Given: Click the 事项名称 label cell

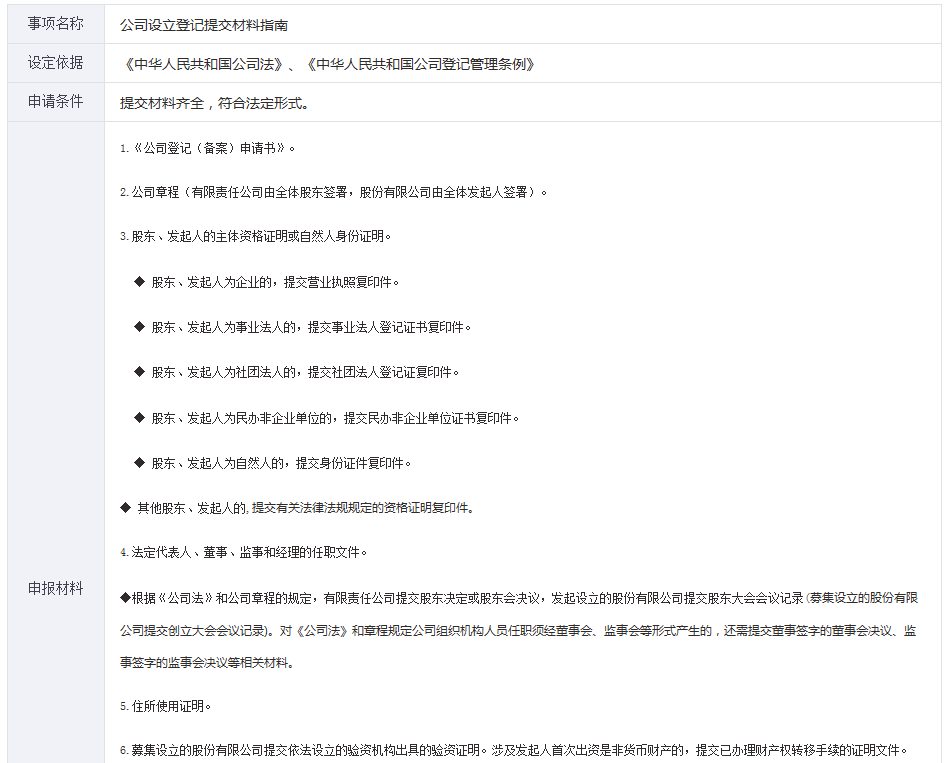Looking at the screenshot, I should point(55,24).
